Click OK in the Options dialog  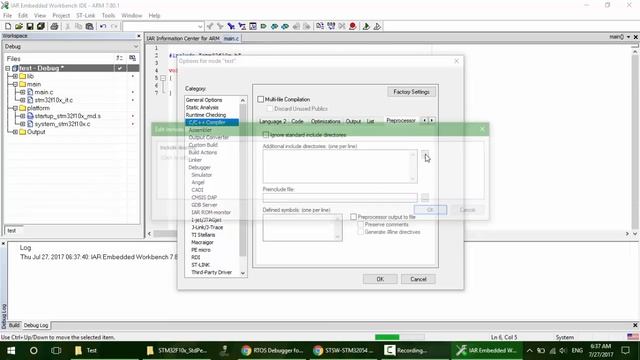(380, 279)
